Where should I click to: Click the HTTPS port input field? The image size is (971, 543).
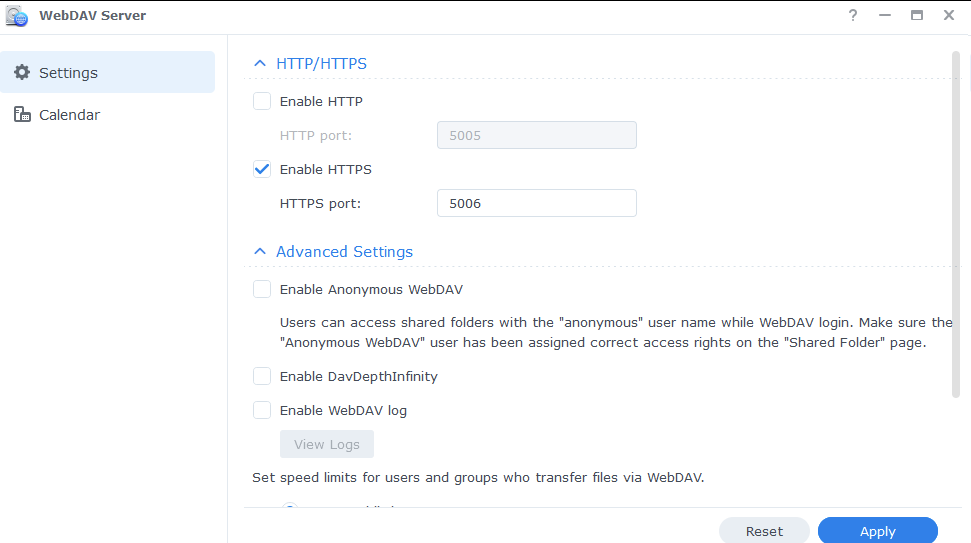(x=536, y=203)
